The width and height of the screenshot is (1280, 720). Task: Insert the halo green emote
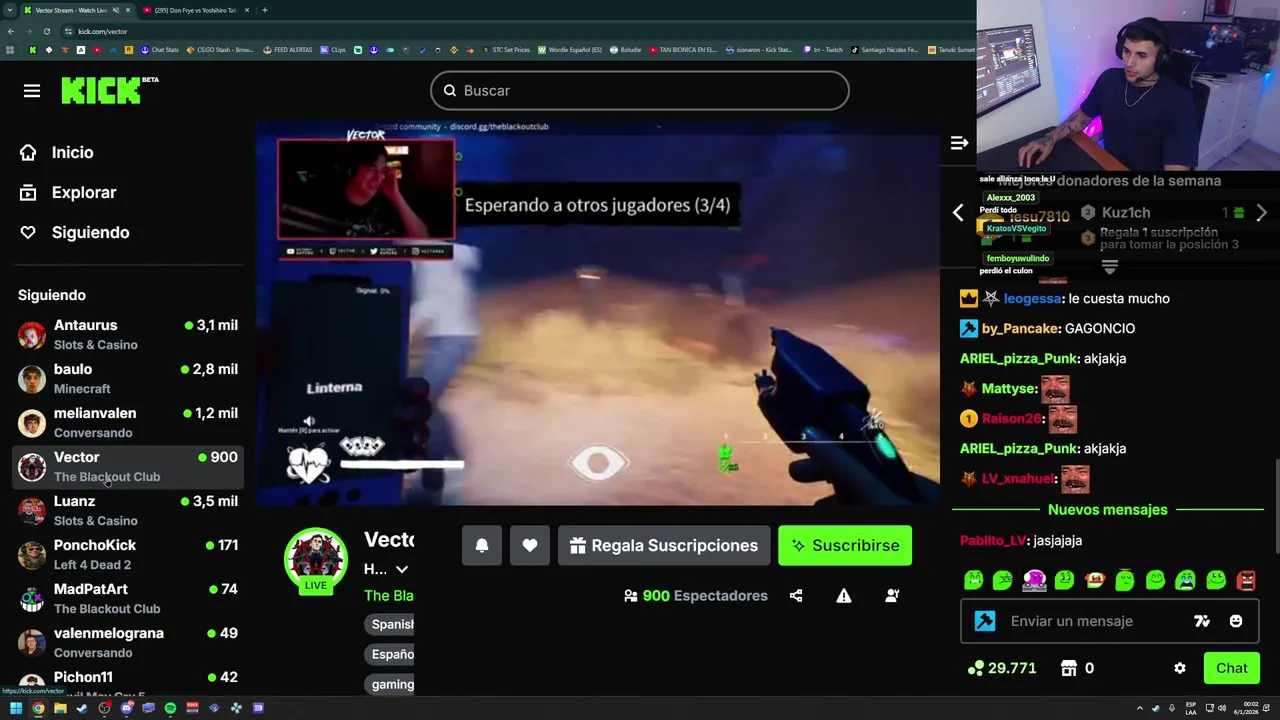click(x=1125, y=580)
